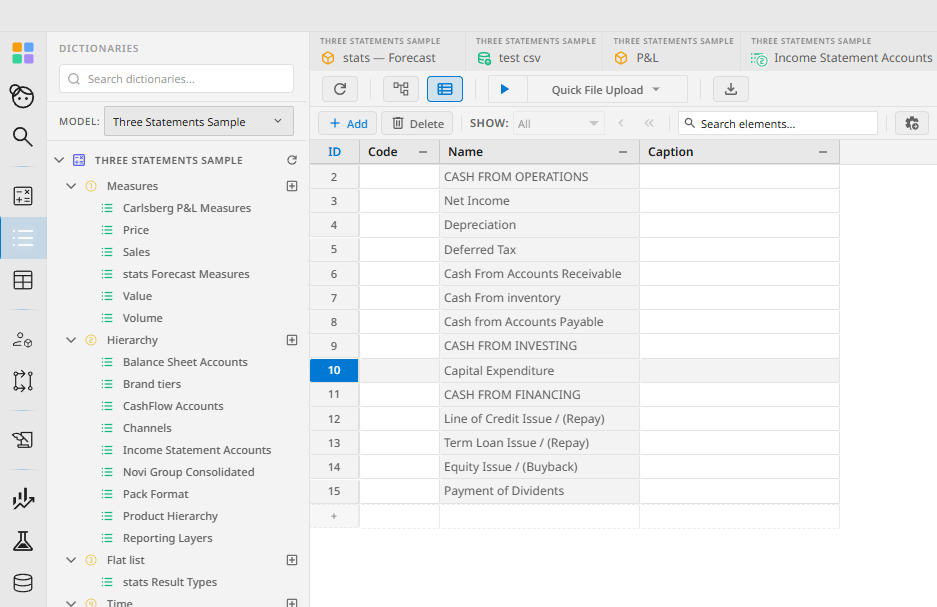Switch to the P&L tab
Viewport: 937px width, 607px height.
tap(672, 51)
